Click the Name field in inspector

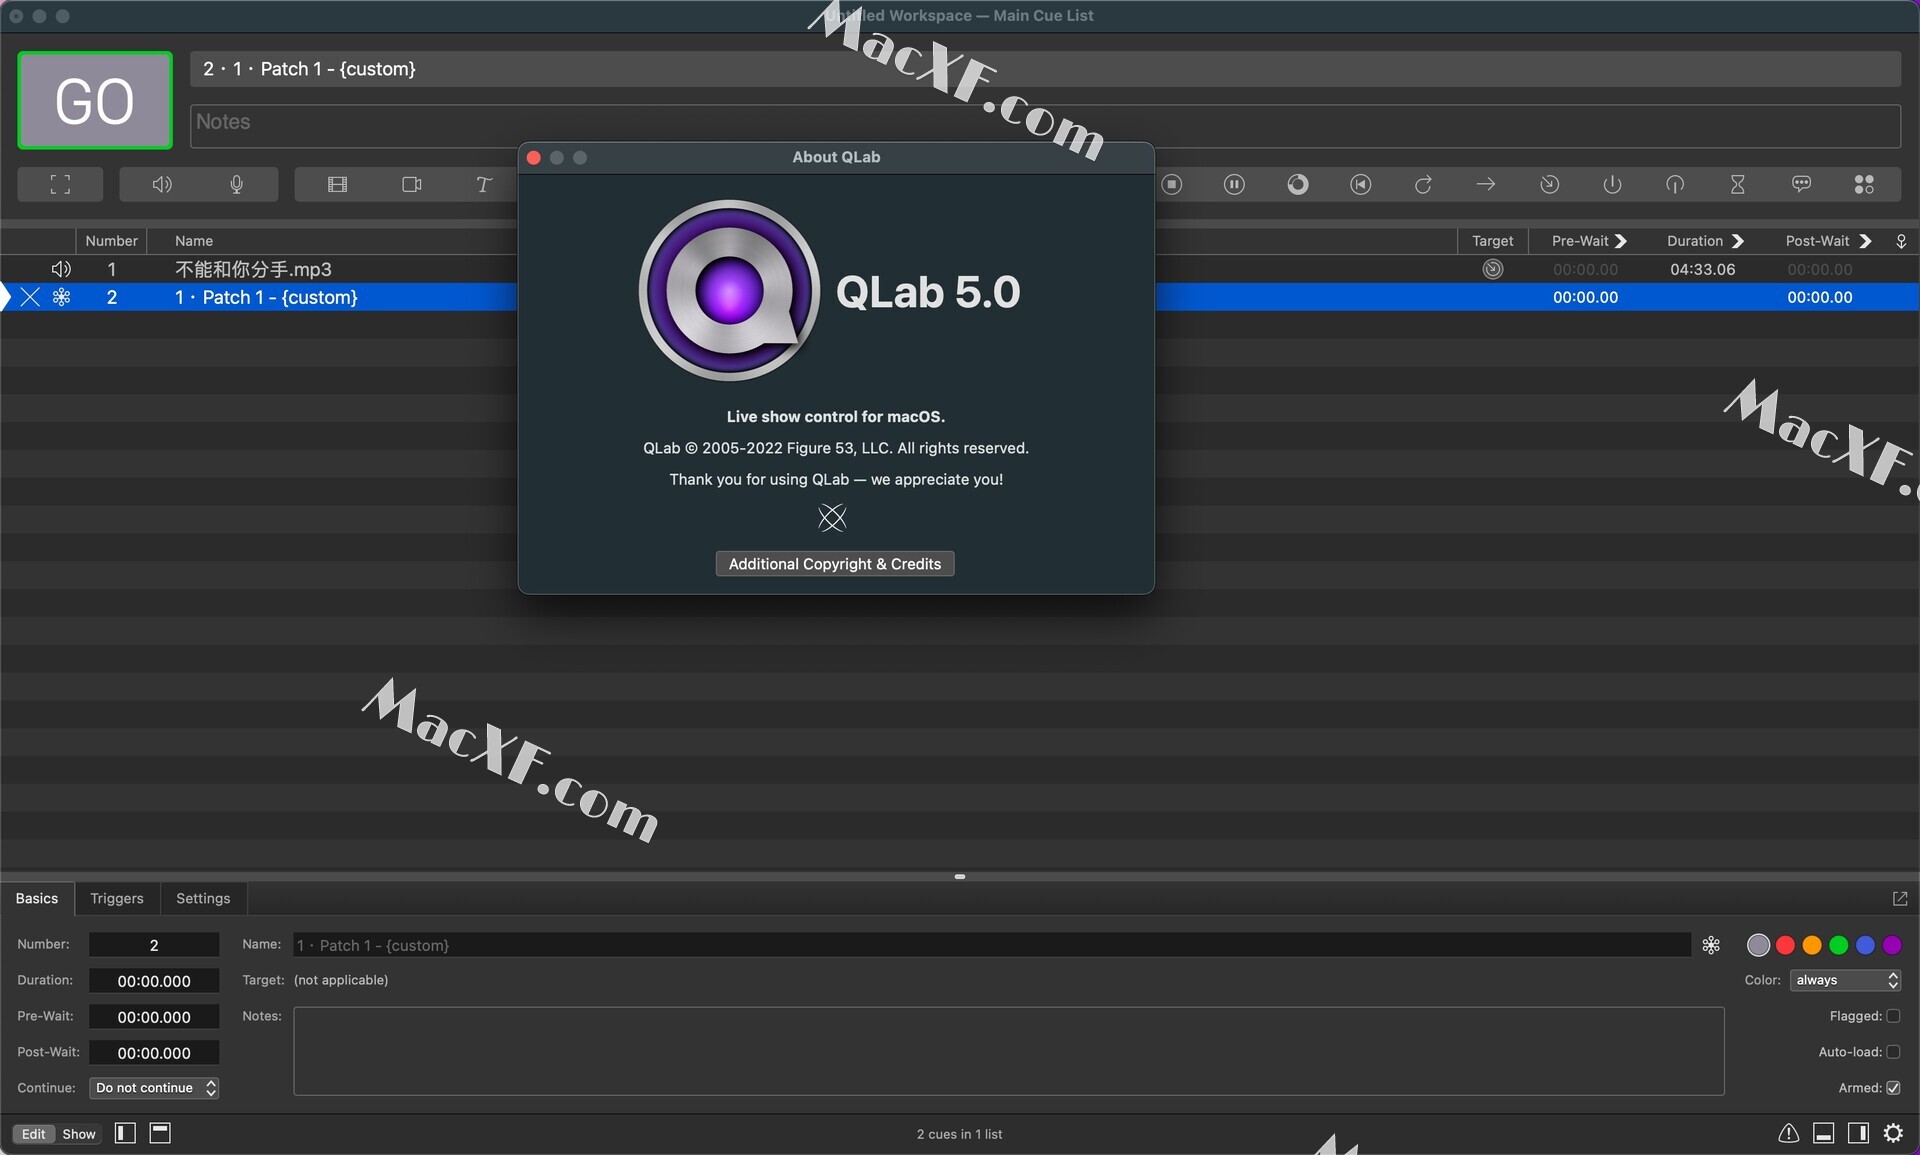click(991, 945)
